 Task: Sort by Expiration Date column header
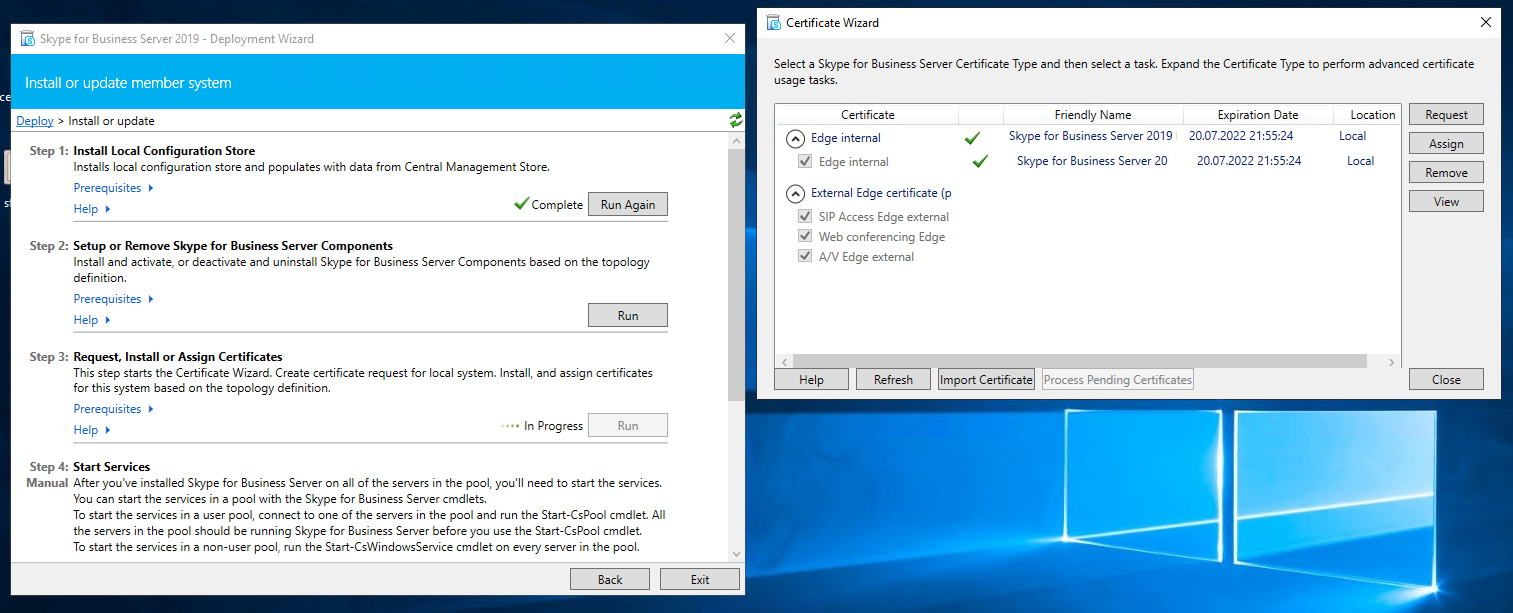(x=1257, y=115)
